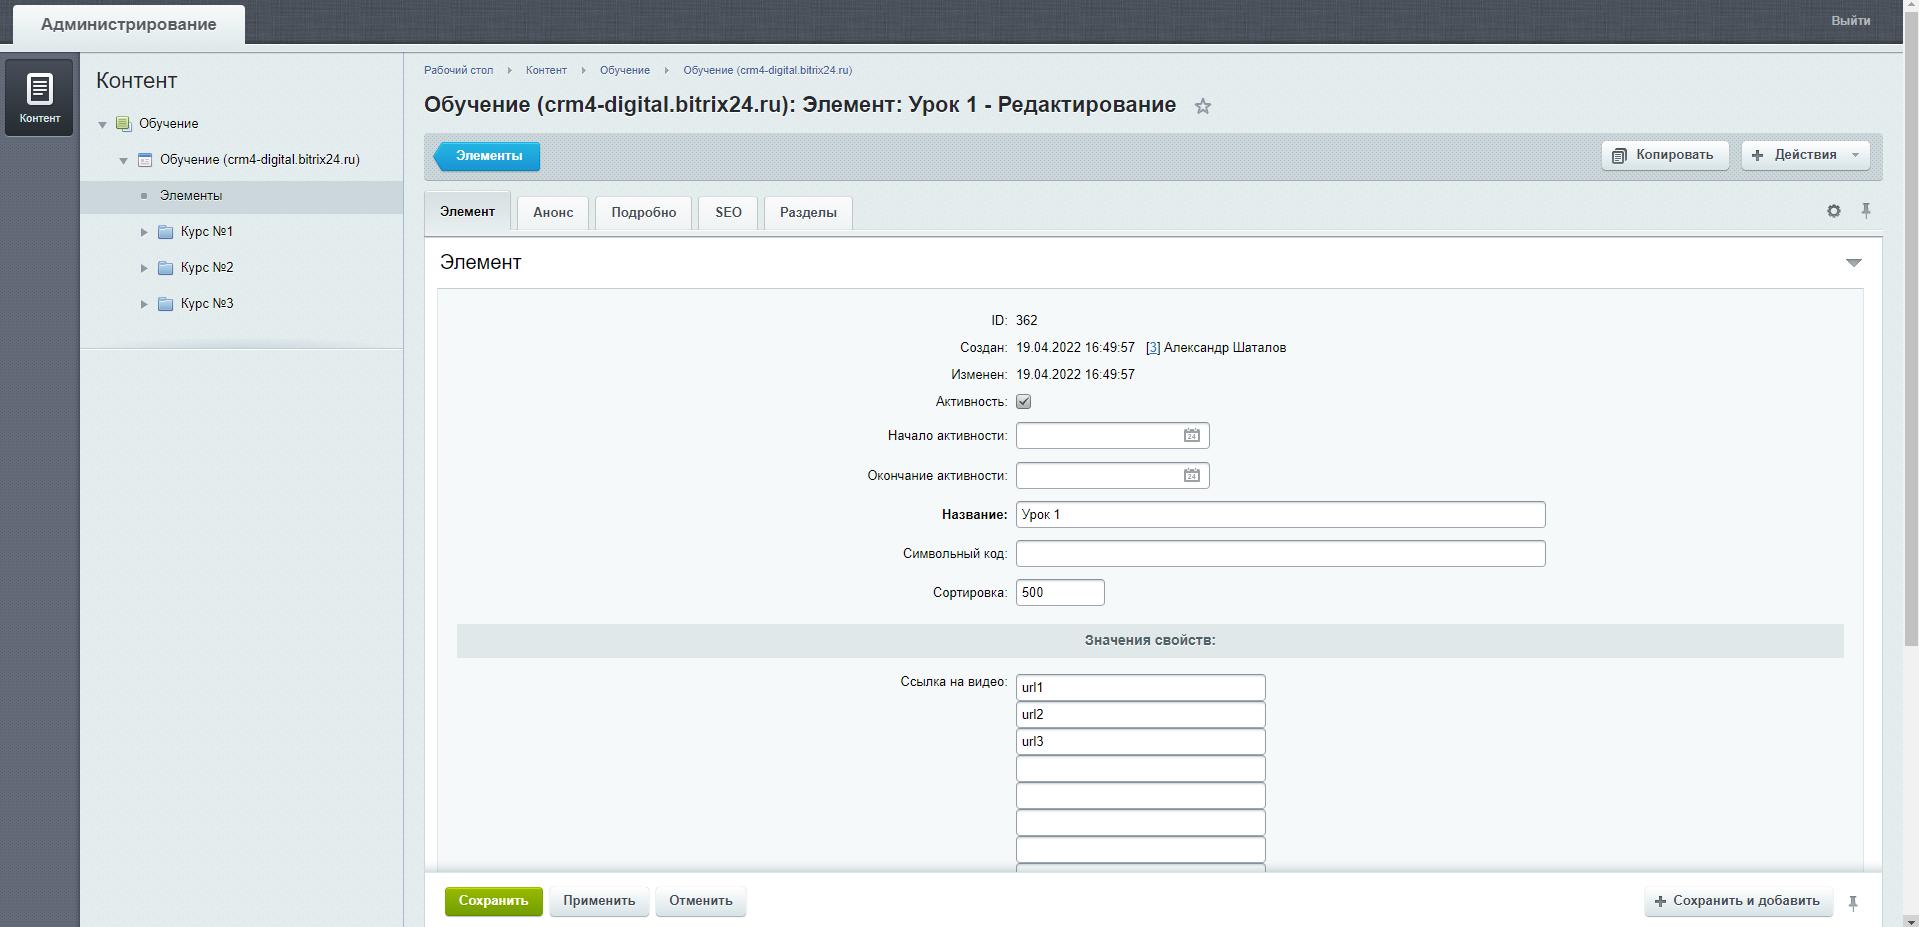Pin the bottom button bar
Image resolution: width=1919 pixels, height=927 pixels.
[x=1852, y=903]
